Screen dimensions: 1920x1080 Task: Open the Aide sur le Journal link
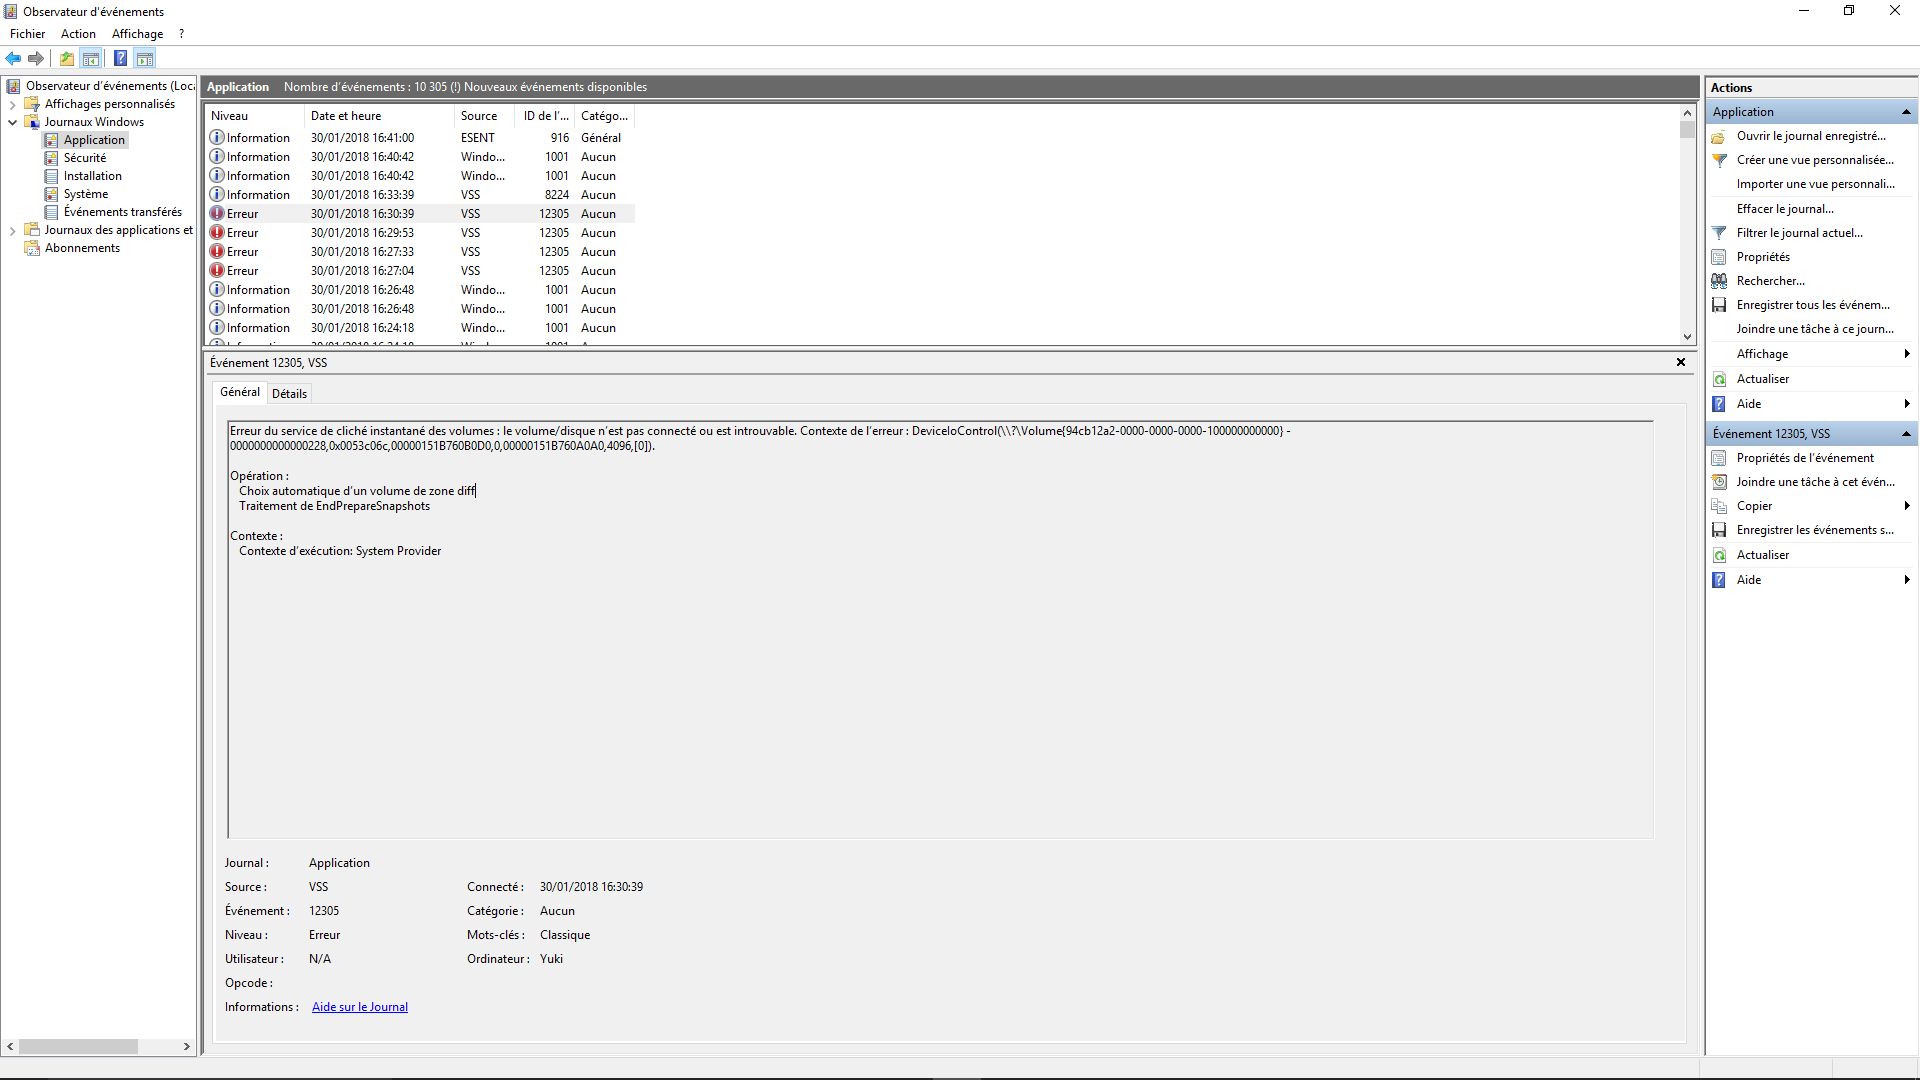pyautogui.click(x=360, y=1007)
